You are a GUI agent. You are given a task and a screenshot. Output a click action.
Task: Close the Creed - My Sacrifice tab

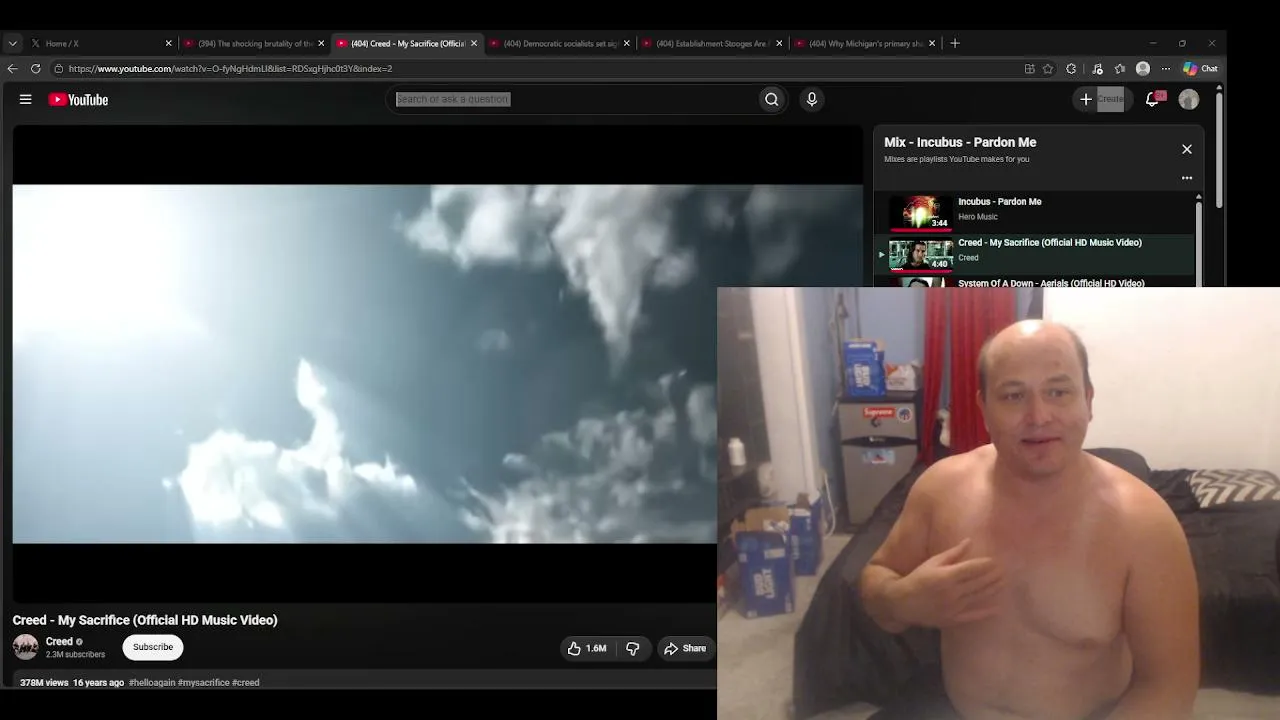coord(474,44)
